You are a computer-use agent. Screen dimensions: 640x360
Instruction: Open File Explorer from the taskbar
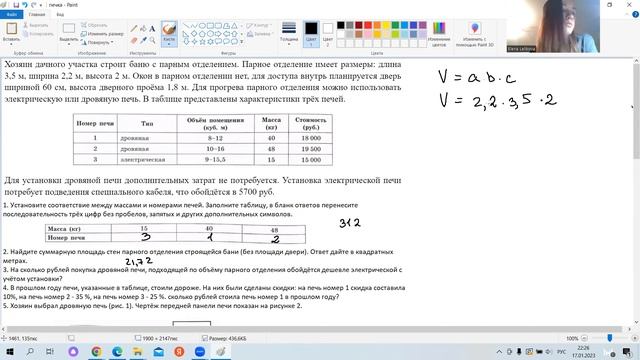(138, 351)
